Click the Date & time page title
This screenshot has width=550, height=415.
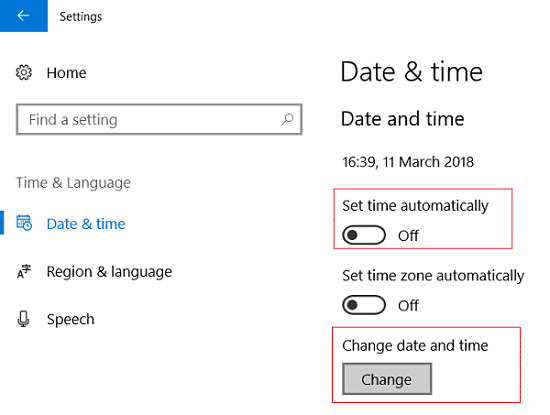click(411, 72)
